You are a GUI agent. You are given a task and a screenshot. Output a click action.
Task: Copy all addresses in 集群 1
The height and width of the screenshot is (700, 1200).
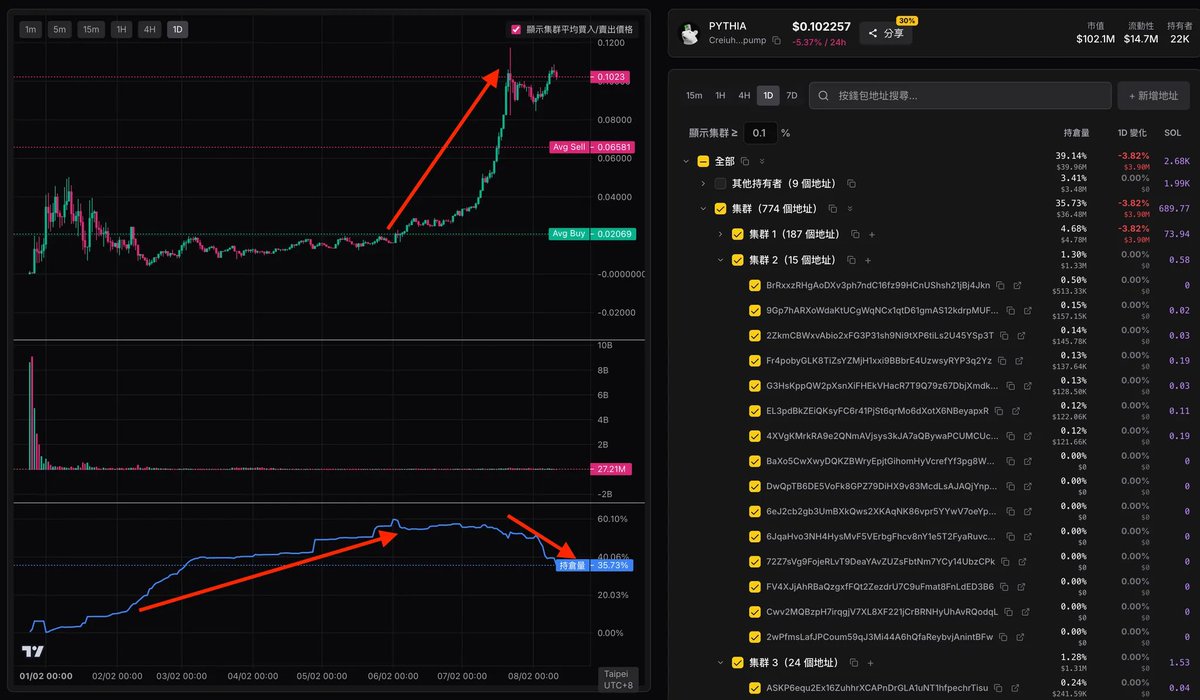point(856,234)
